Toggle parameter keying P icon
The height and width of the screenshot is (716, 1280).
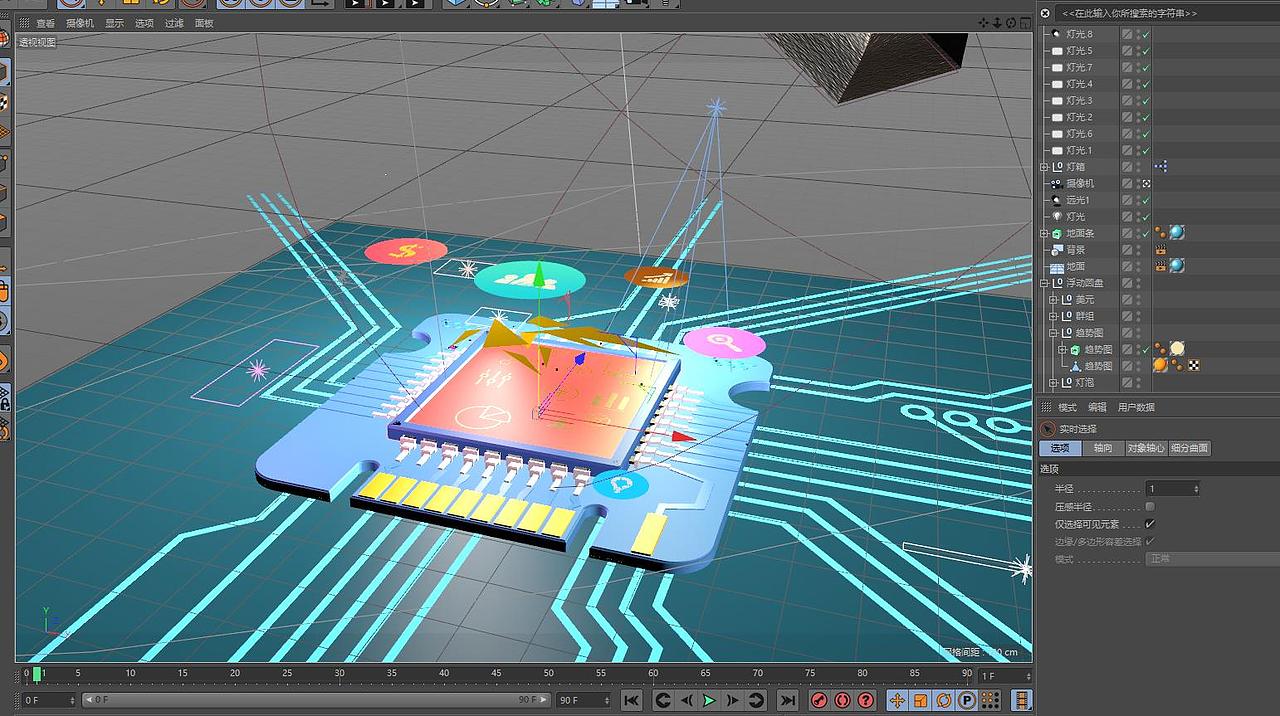pos(967,700)
